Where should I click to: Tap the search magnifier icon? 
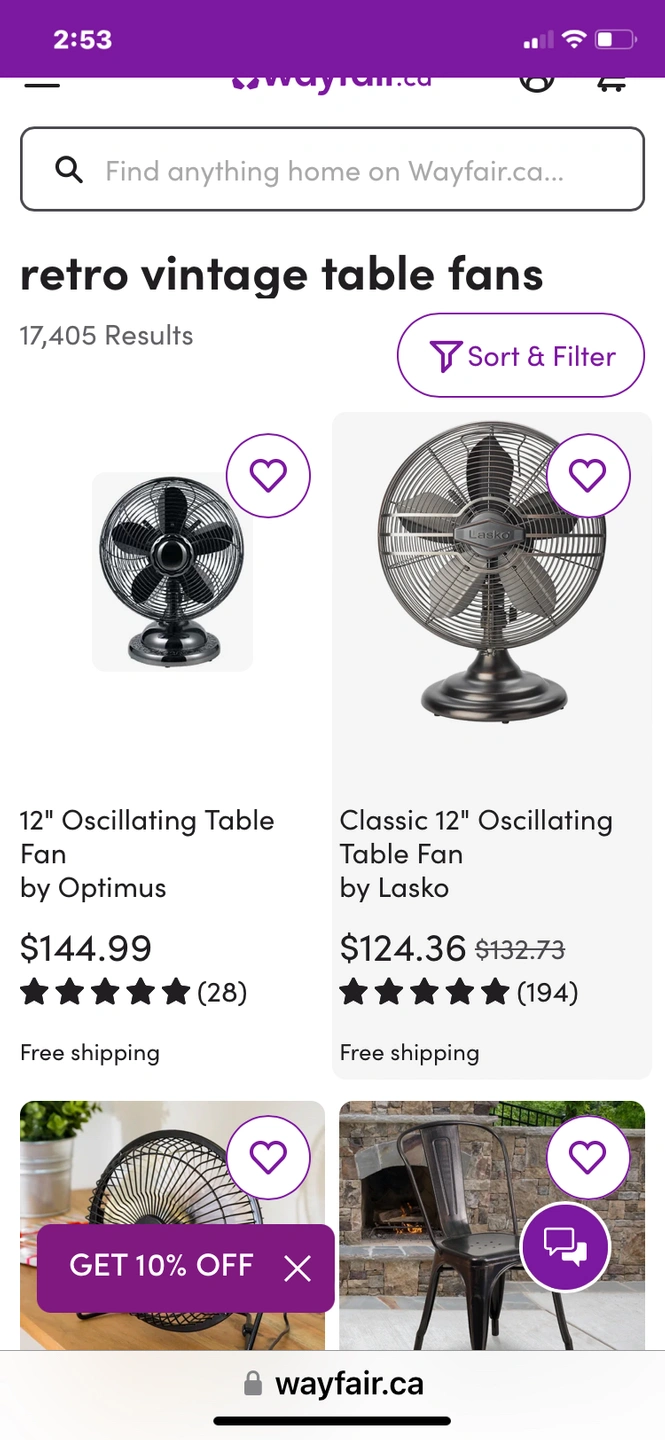coord(69,170)
